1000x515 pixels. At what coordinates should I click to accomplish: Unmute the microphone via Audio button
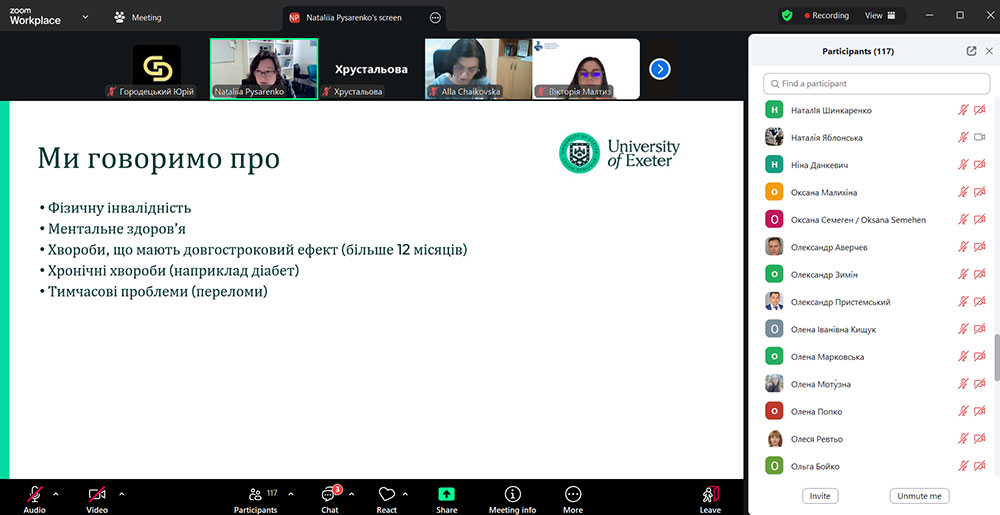[35, 496]
